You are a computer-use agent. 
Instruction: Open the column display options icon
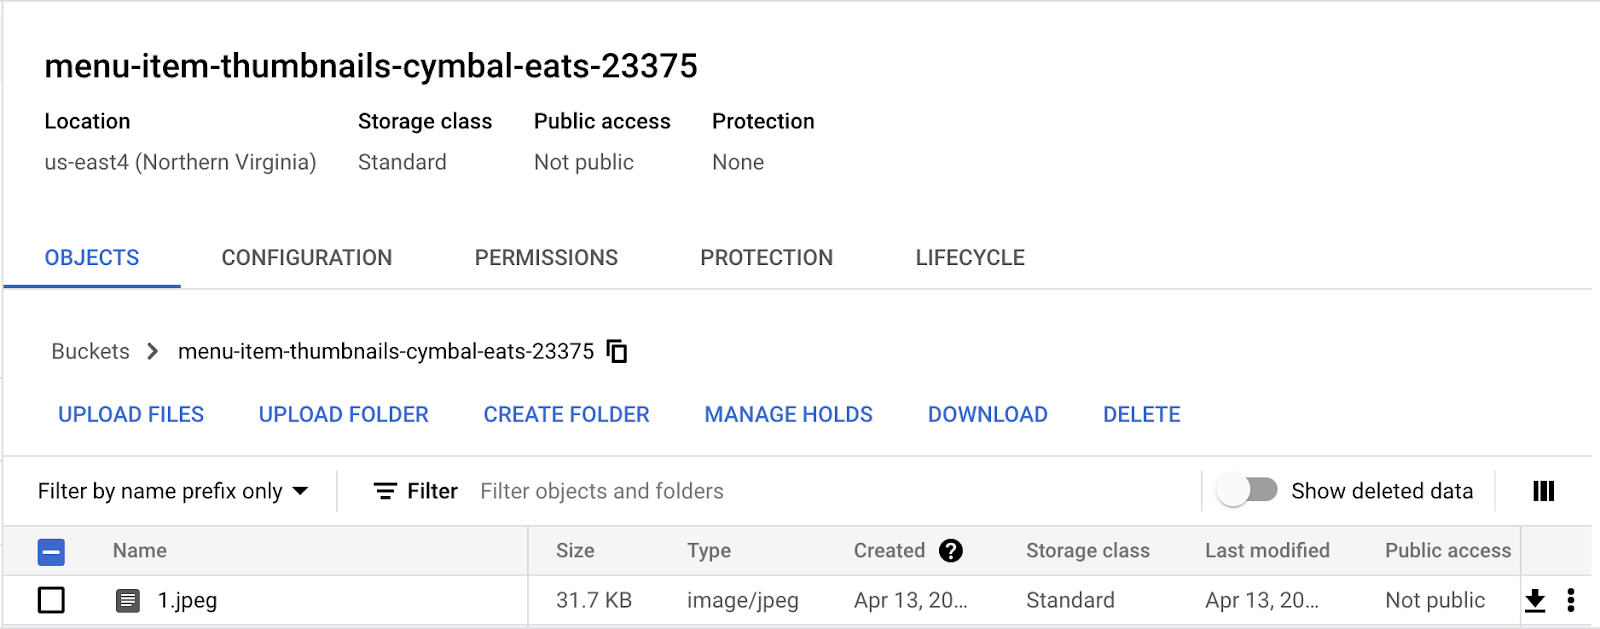click(1543, 491)
